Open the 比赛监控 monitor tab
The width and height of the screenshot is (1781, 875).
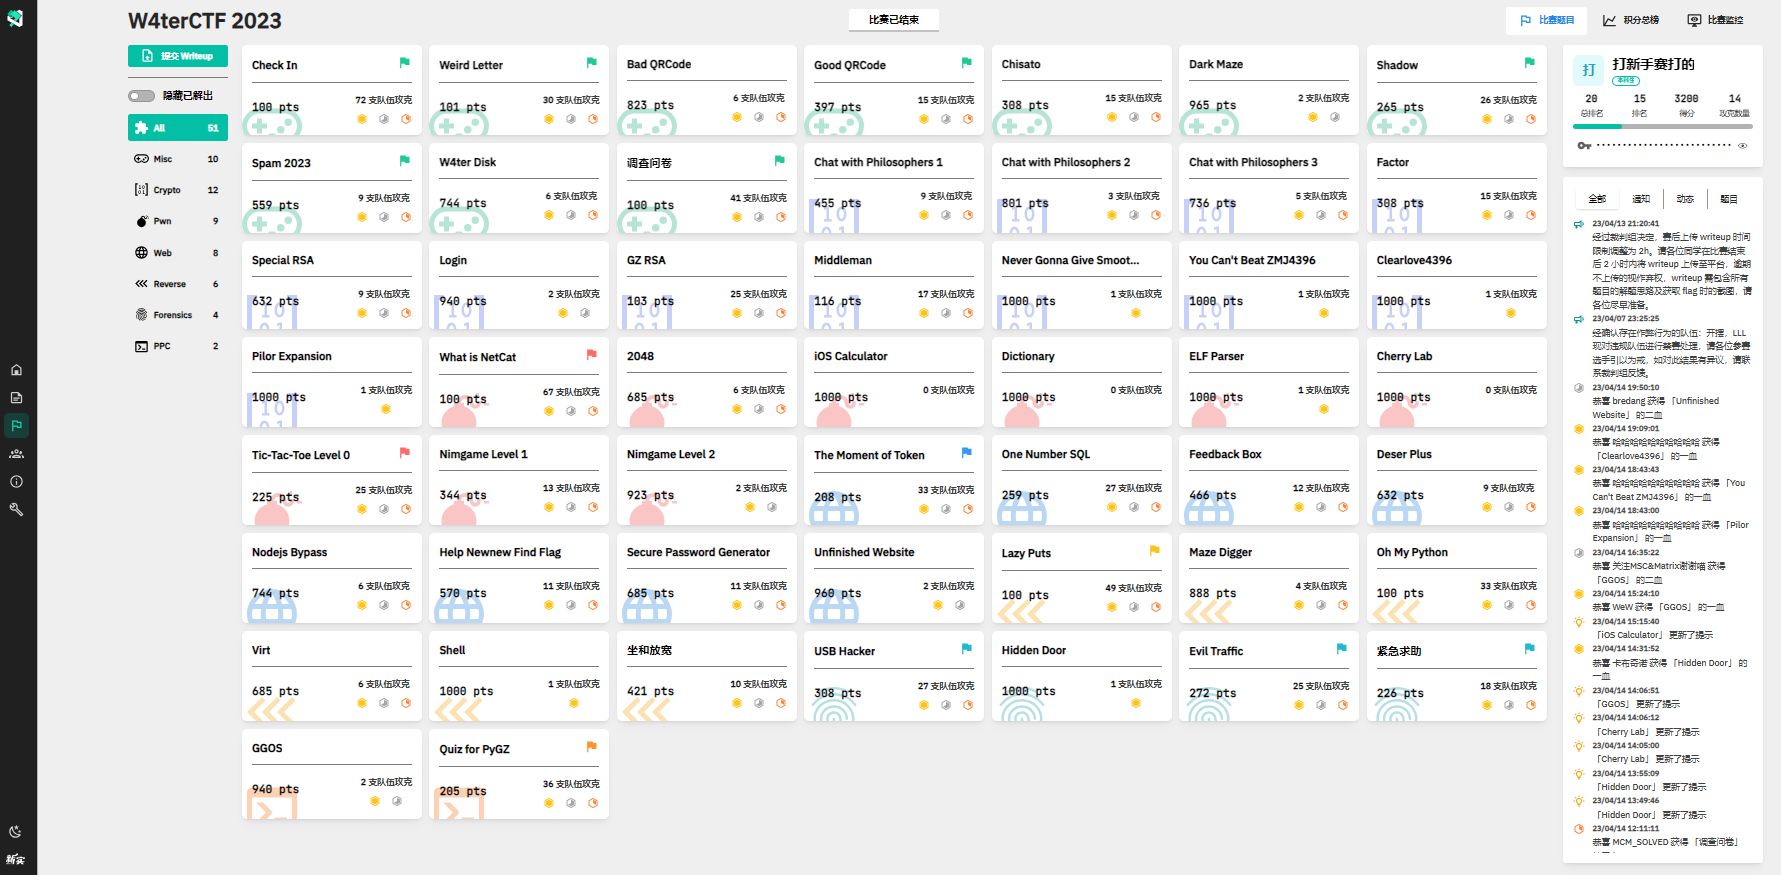click(1715, 20)
